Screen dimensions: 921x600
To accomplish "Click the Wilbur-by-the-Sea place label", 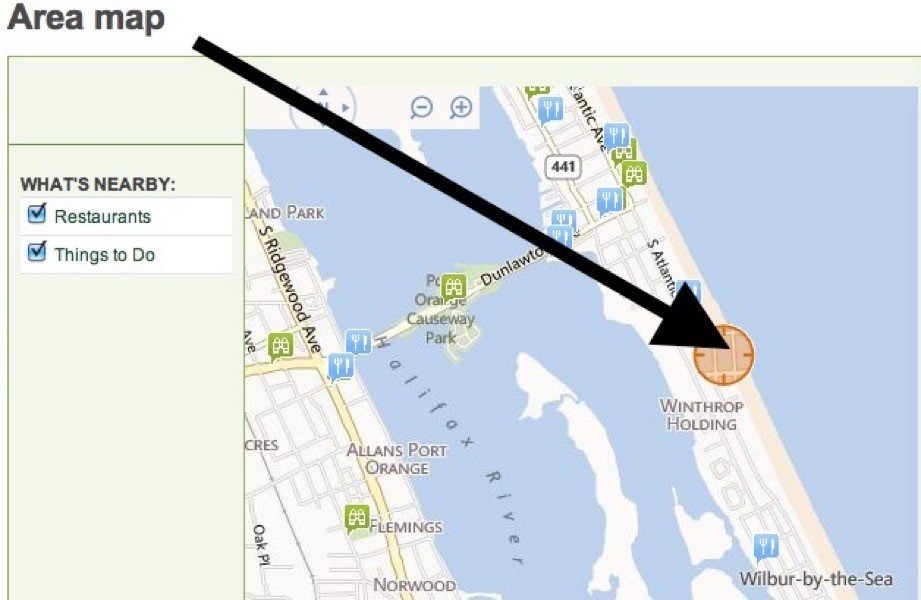I will pyautogui.click(x=816, y=579).
